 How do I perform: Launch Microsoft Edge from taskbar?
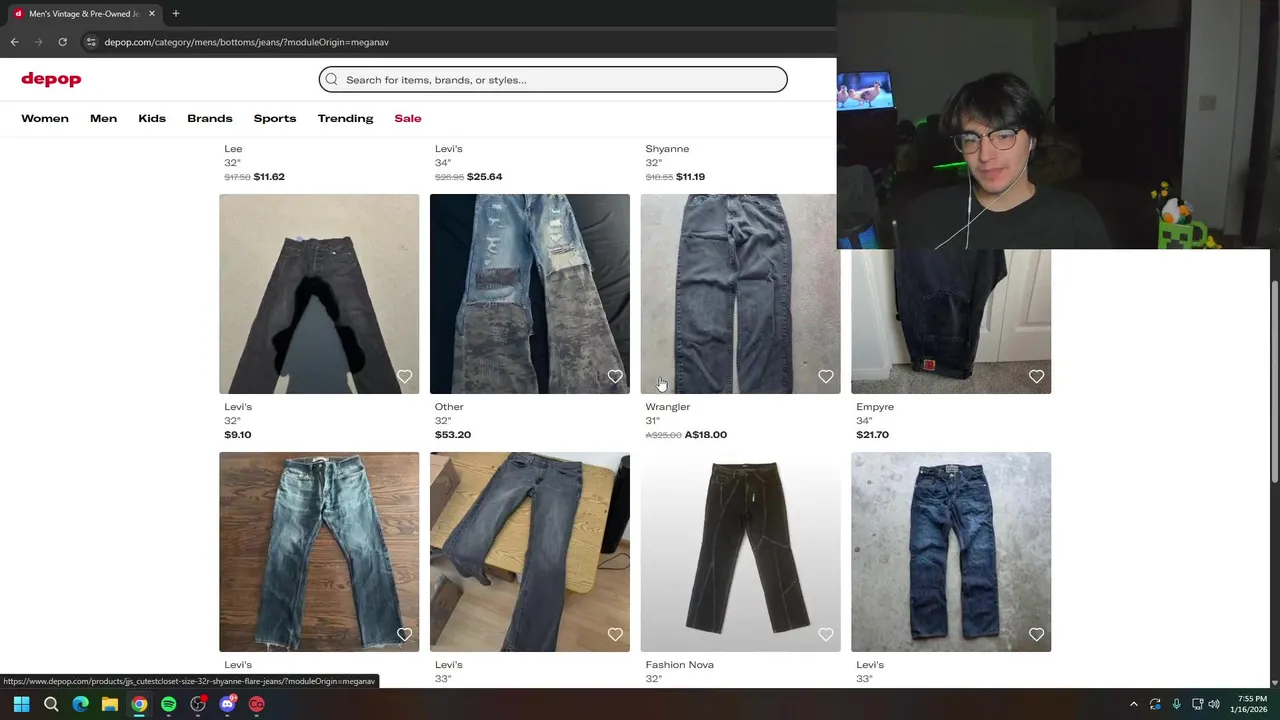pyautogui.click(x=80, y=704)
